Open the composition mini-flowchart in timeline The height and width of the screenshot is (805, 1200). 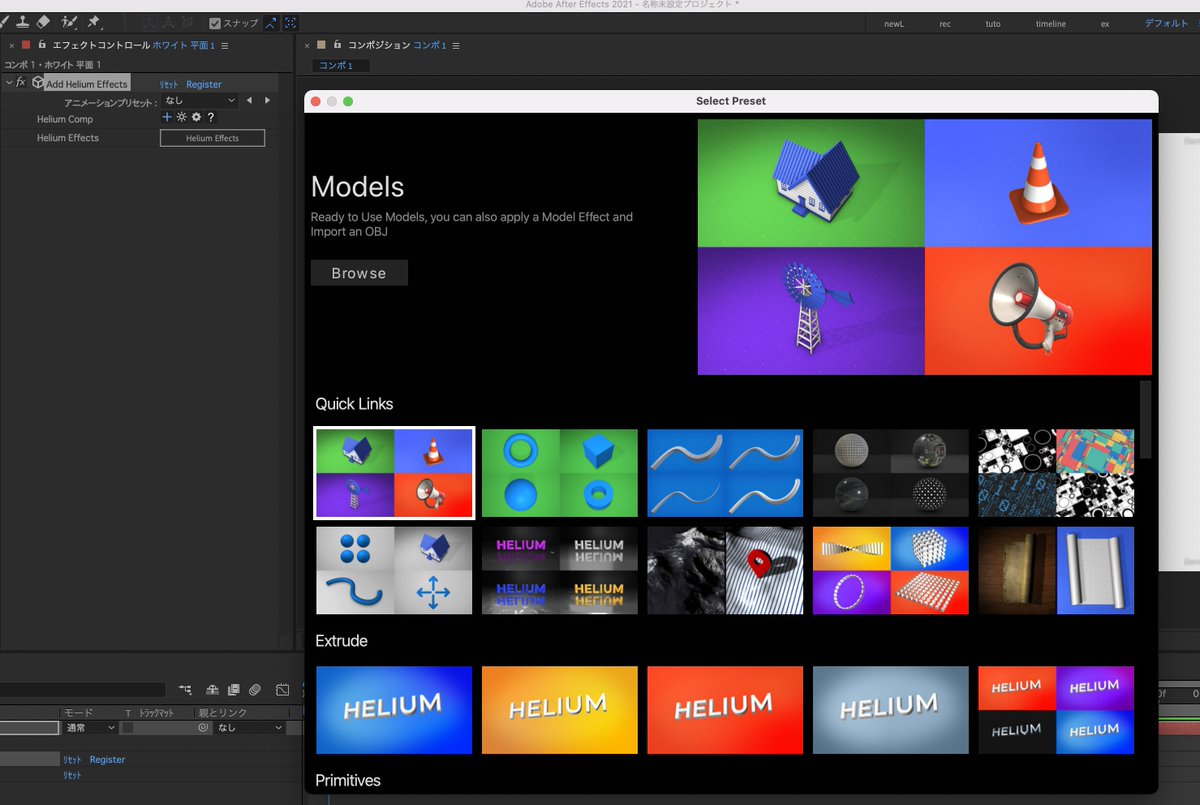[x=185, y=689]
